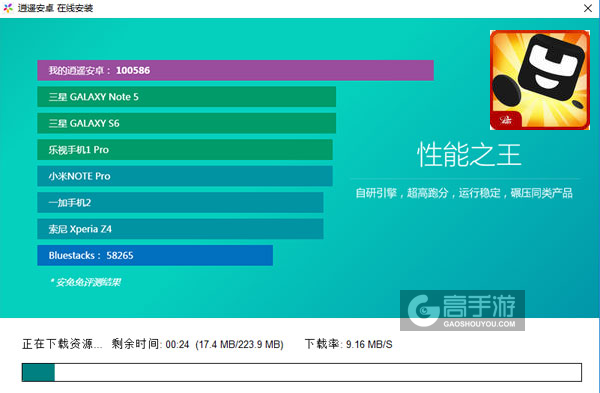Click the 正在下载资源 status text
The image size is (600, 393).
62,344
